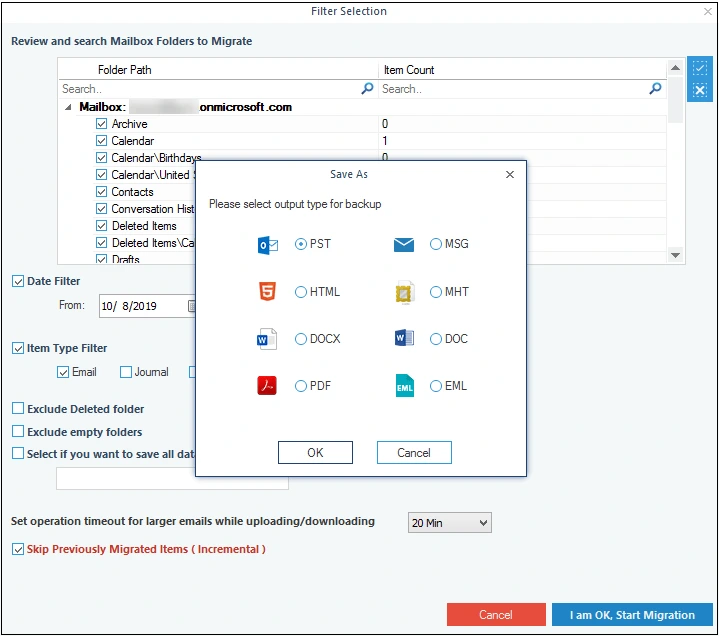
Task: Uncheck the Contacts folder checkbox
Action: pyautogui.click(x=101, y=192)
